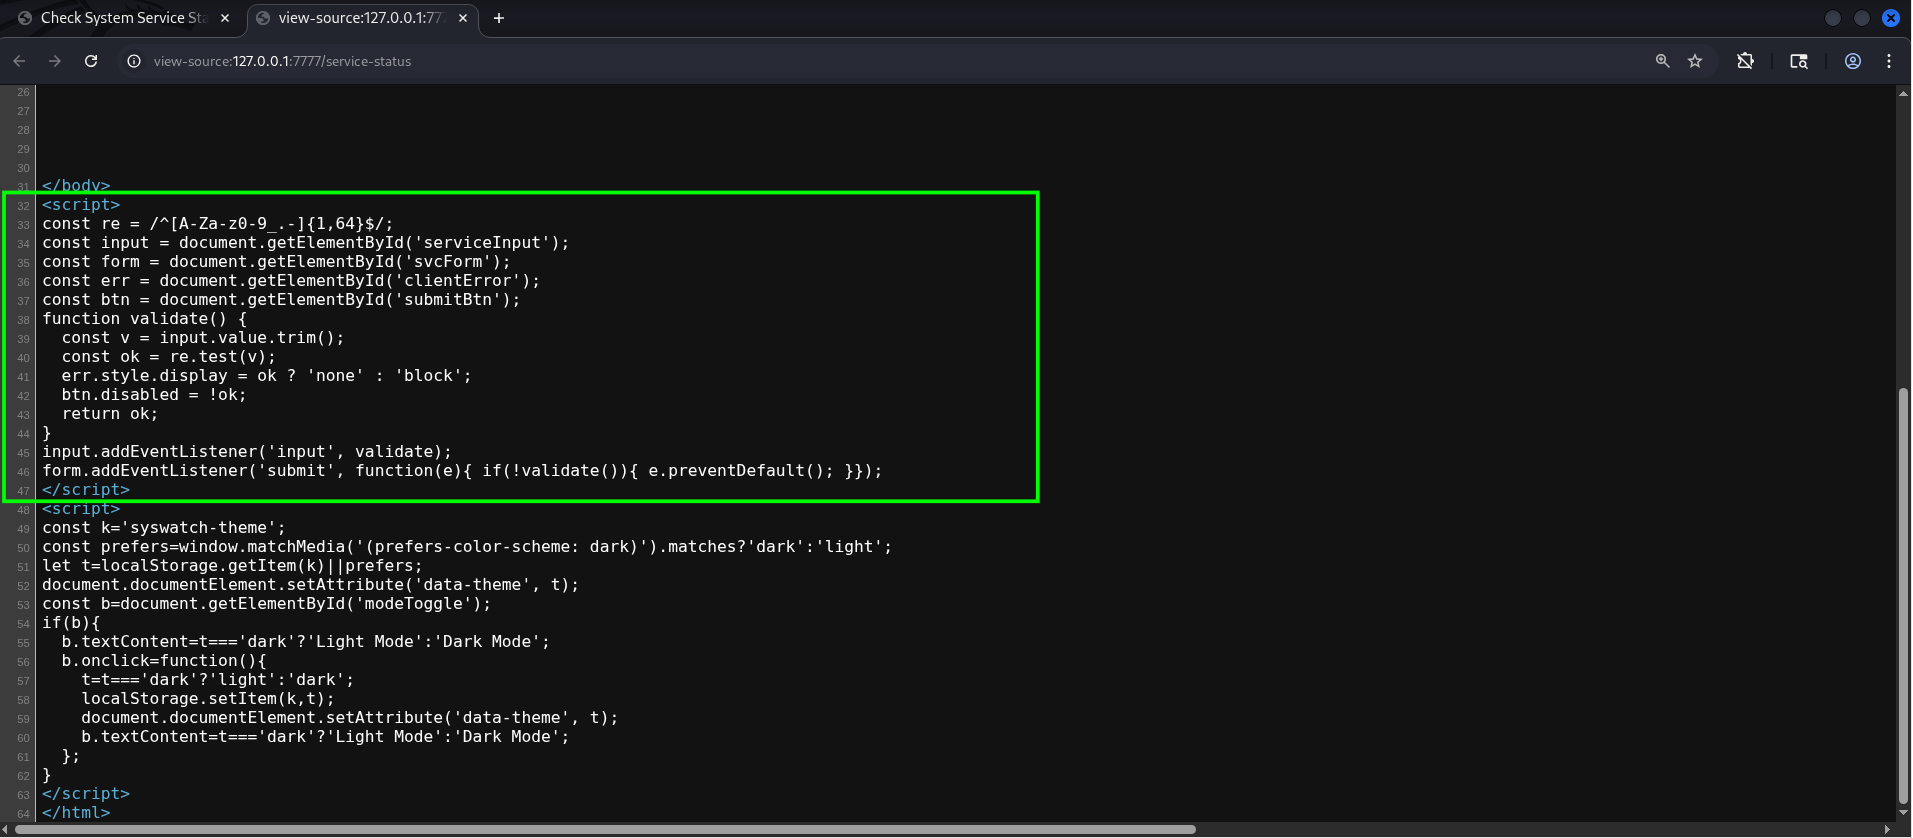Click "const k='syswatch-theme';" line
Screen dimensions: 1913x838
click(x=164, y=528)
